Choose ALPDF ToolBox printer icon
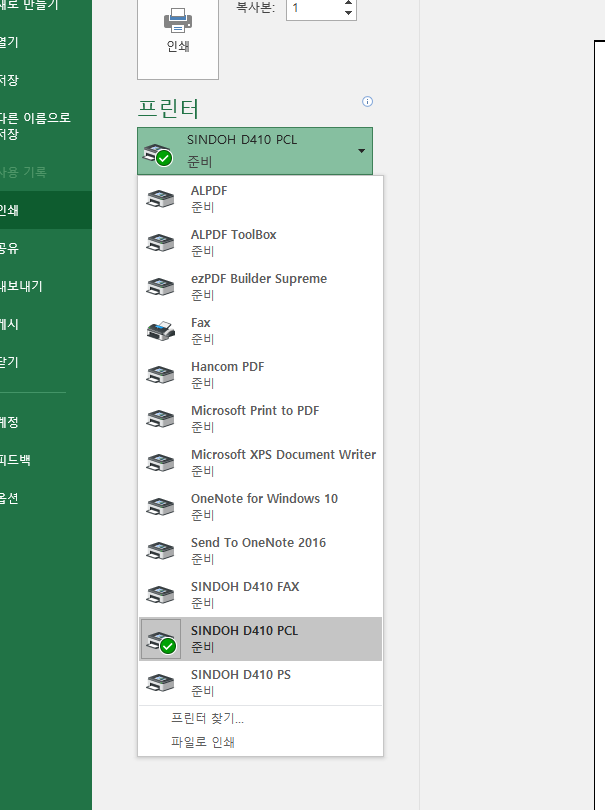Screen dimensions: 605x810 point(160,242)
